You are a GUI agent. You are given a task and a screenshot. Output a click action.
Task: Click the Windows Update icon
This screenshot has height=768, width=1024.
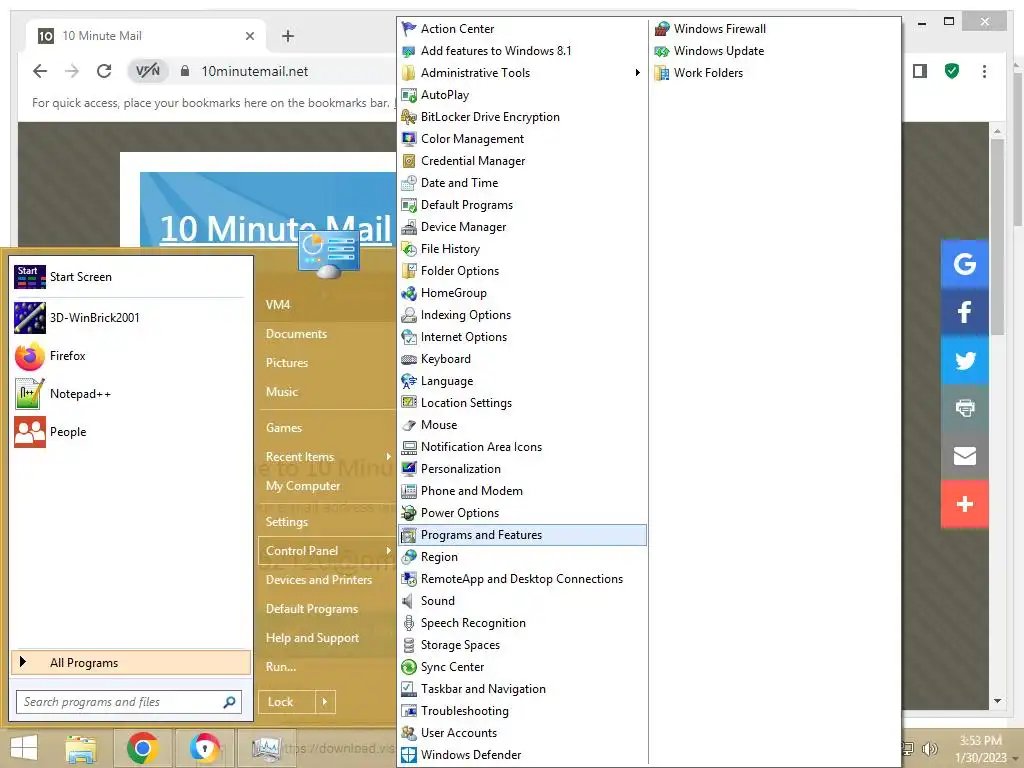click(x=662, y=51)
